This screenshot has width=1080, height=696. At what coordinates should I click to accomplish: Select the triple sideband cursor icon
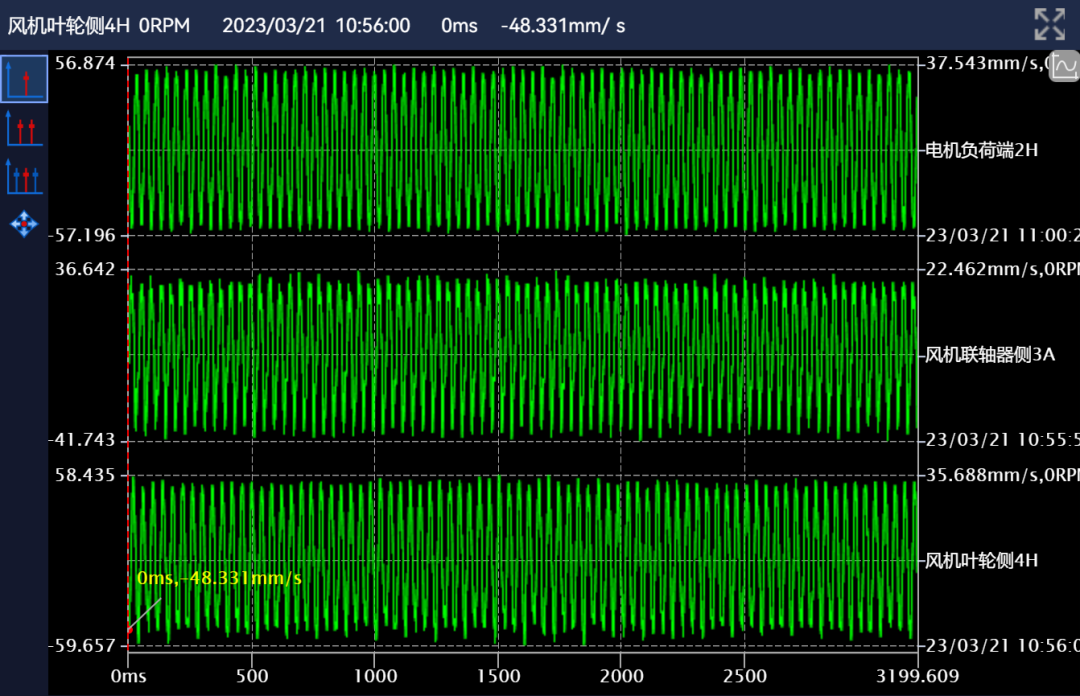coord(24,176)
